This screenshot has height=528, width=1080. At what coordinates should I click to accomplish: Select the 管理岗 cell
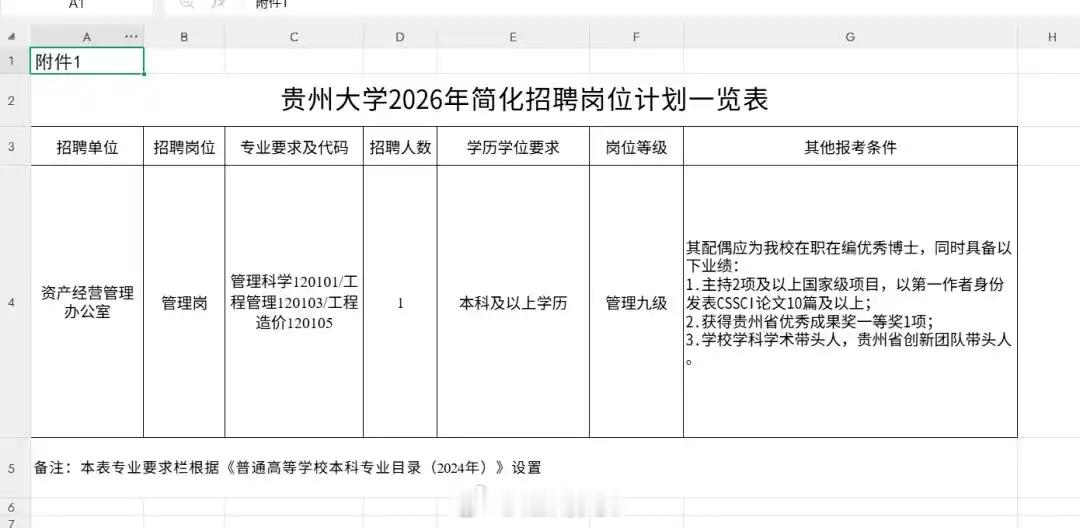[x=184, y=302]
